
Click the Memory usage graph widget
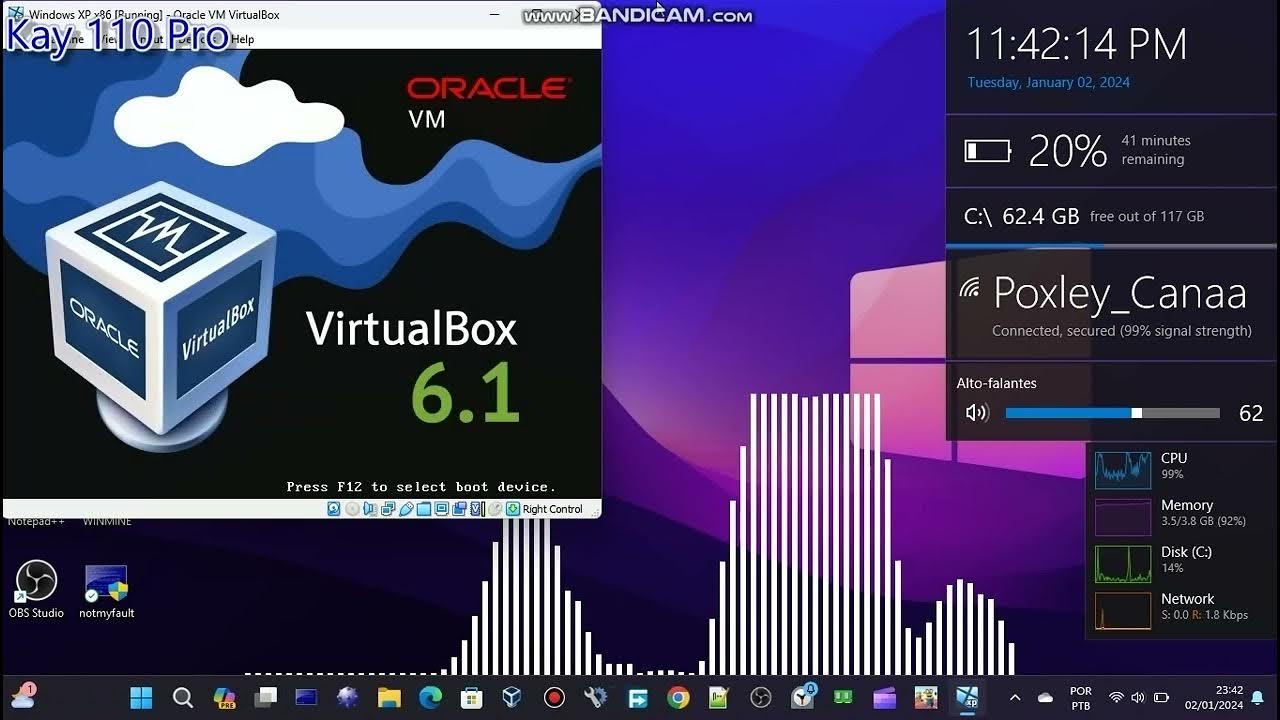1123,517
